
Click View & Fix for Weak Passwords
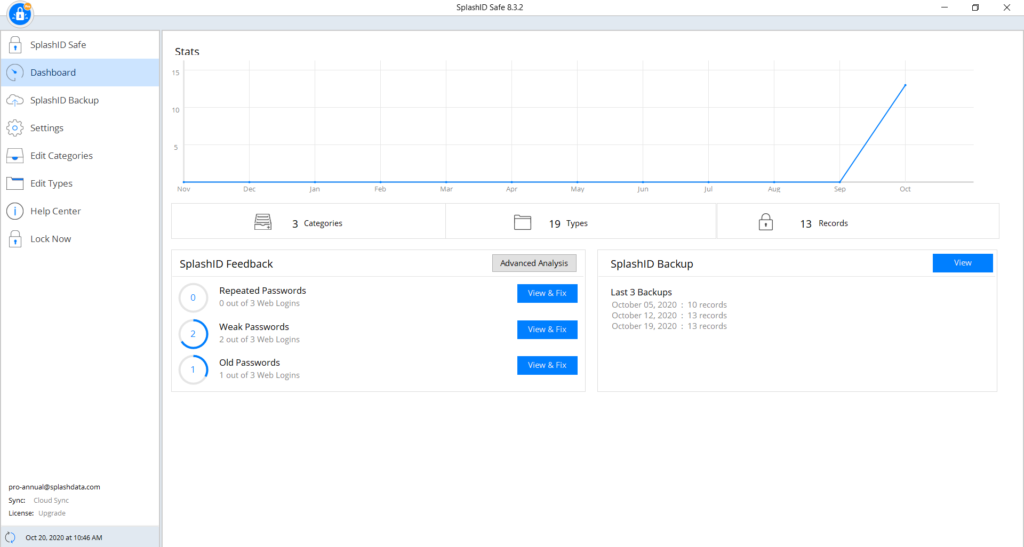[x=547, y=329]
